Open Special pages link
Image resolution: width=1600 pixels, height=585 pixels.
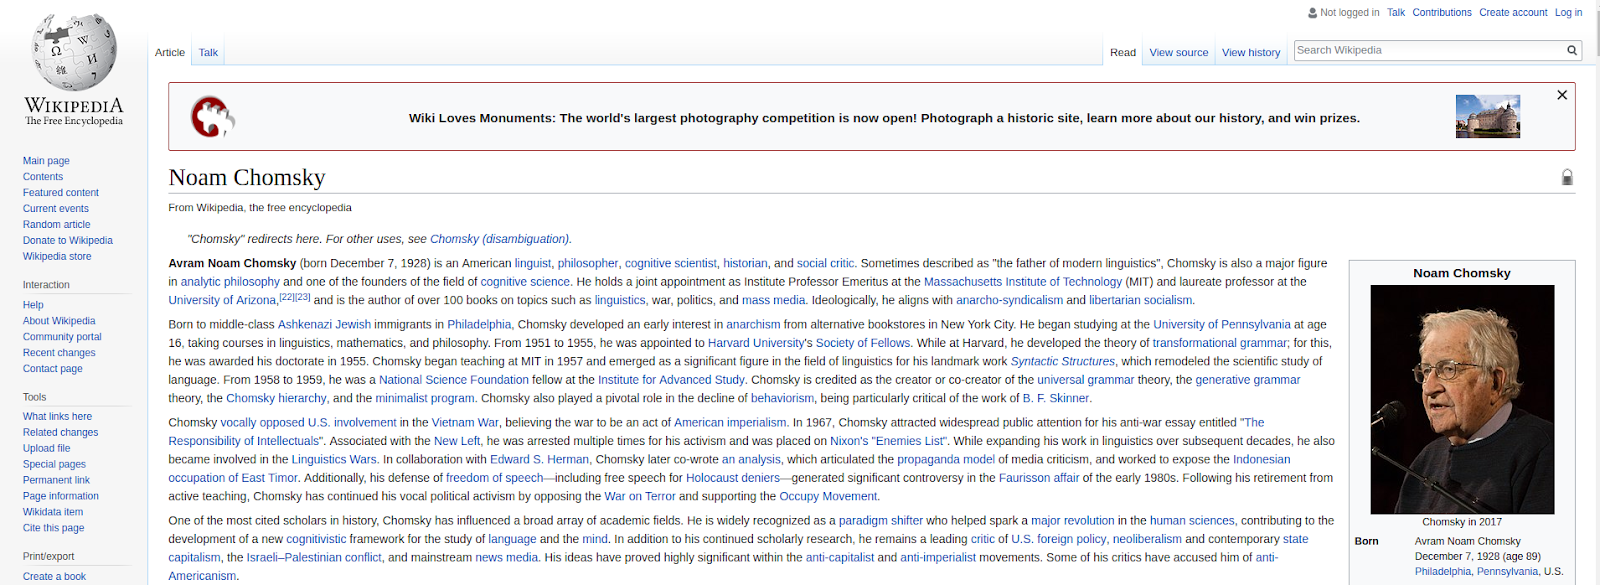pos(54,465)
